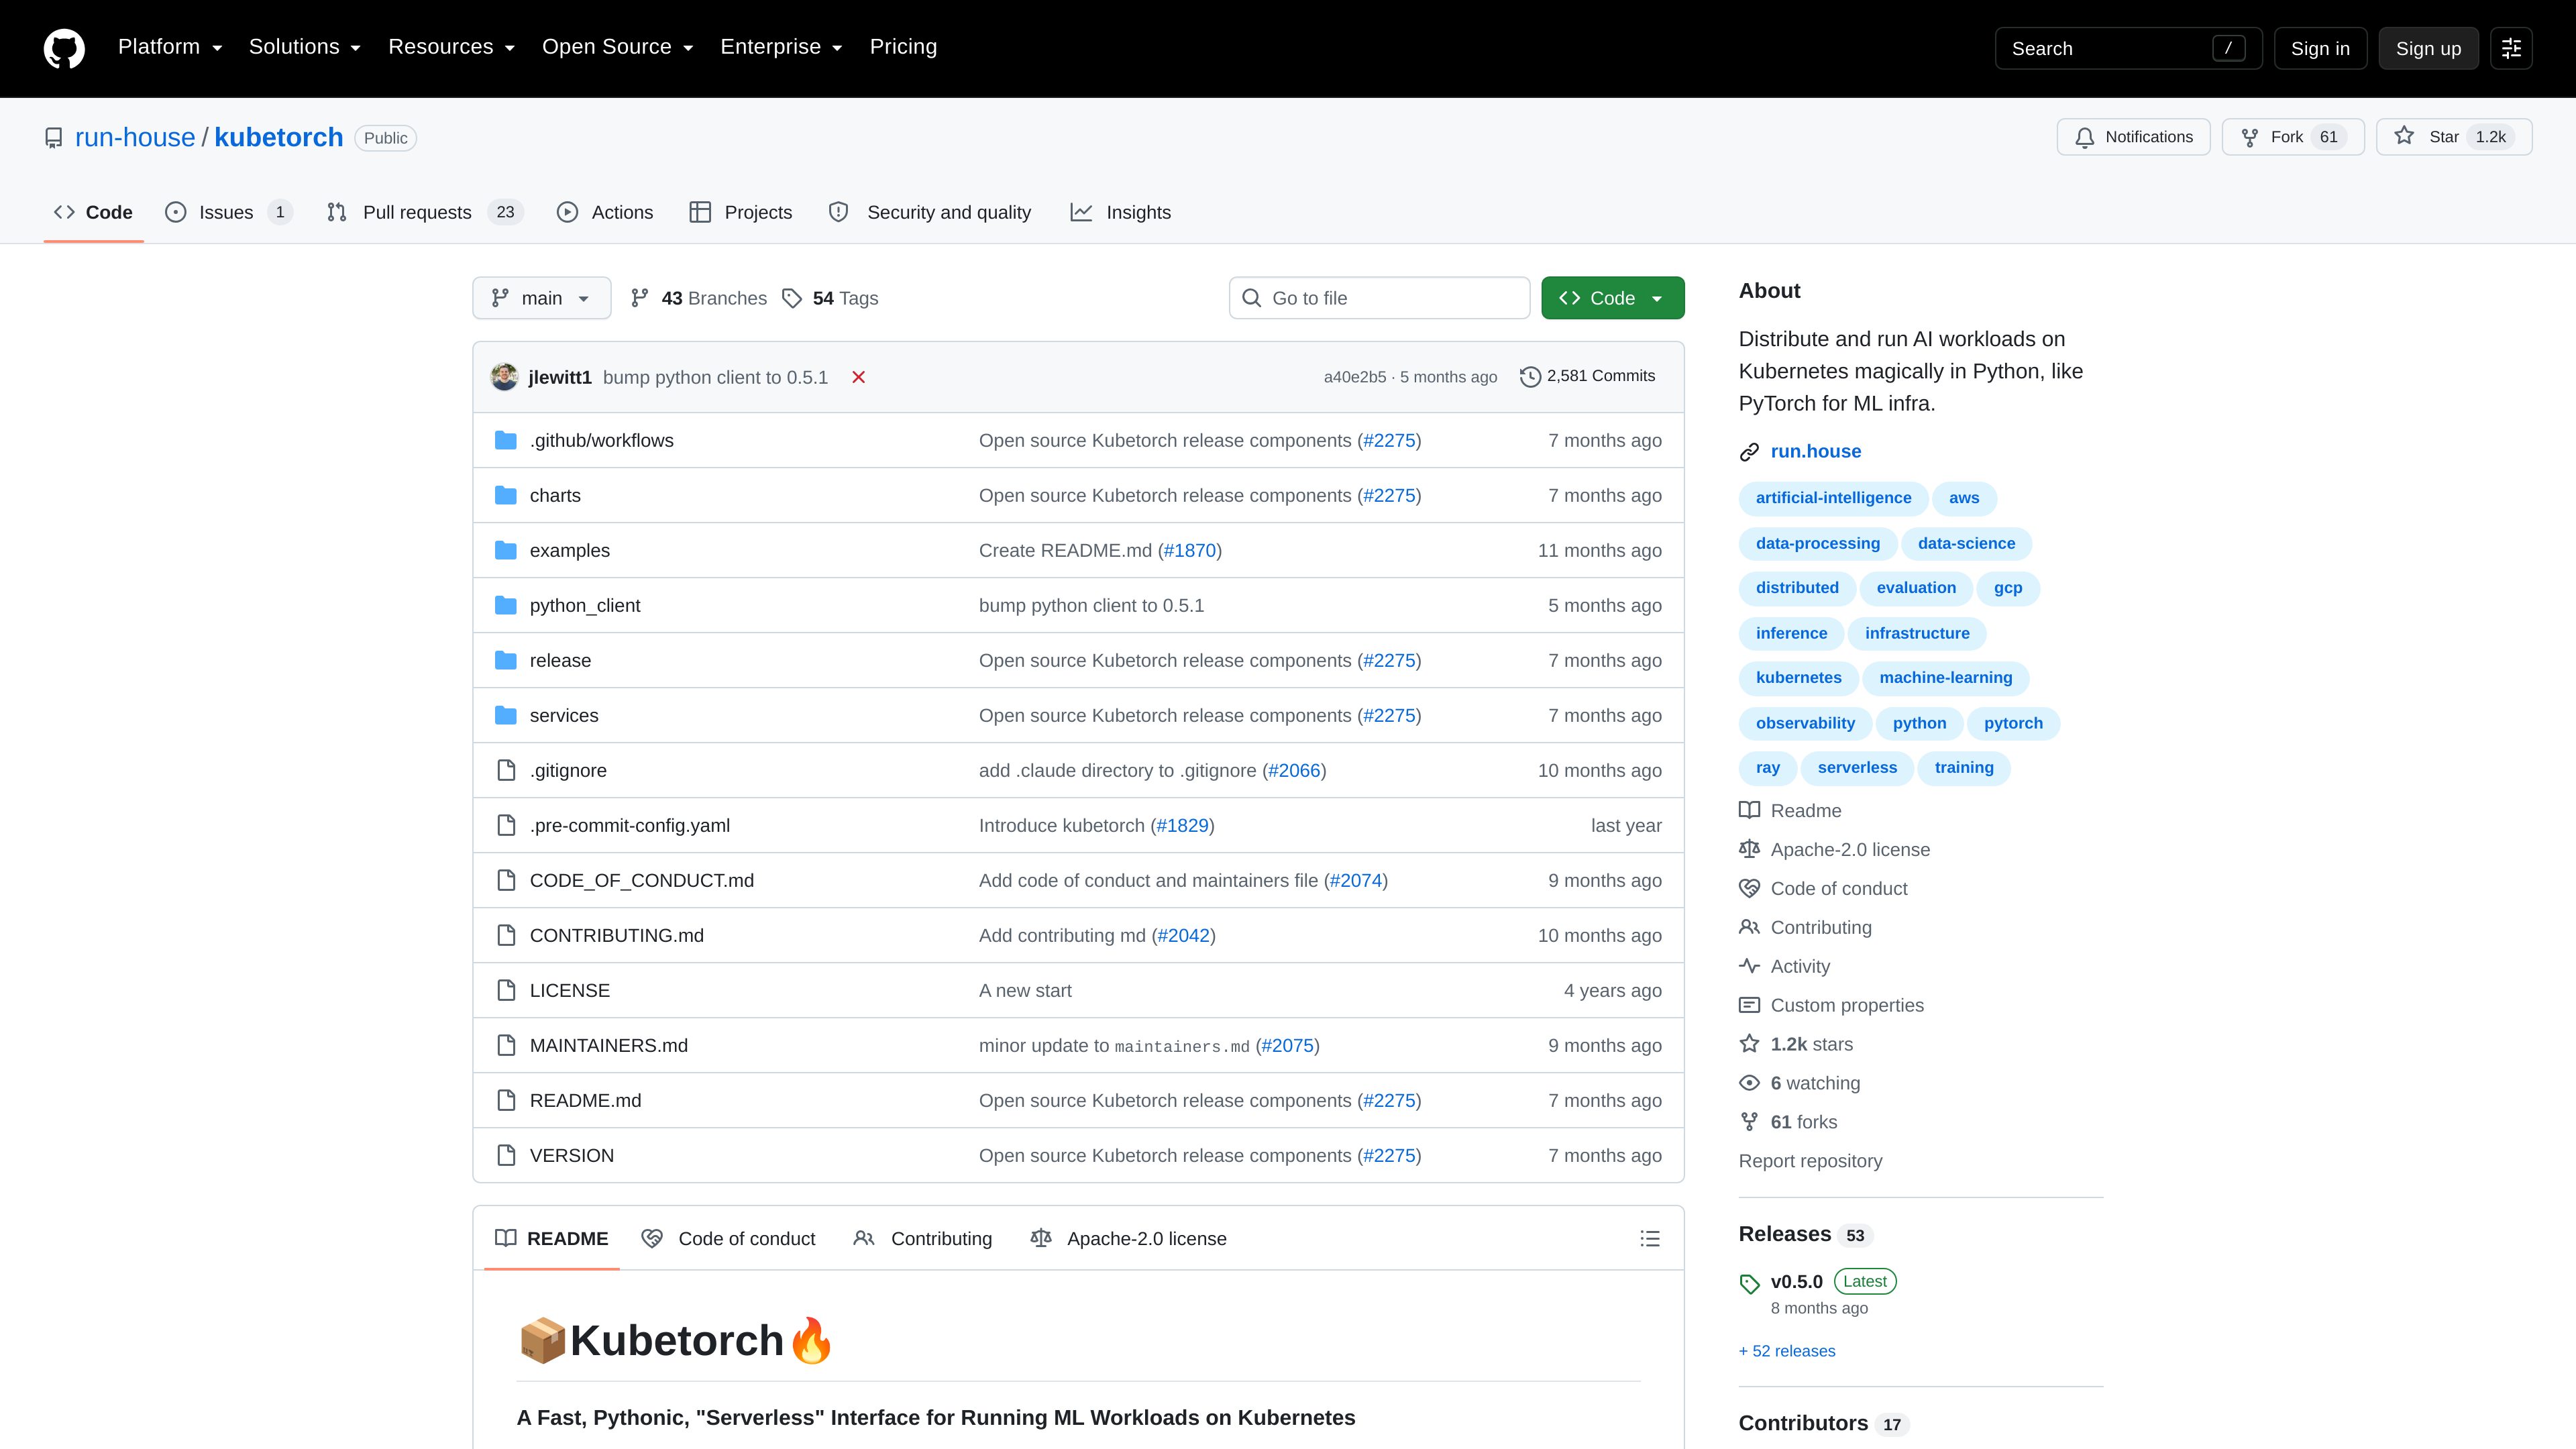The image size is (2576, 1449).
Task: Expand the Solutions menu in header
Action: coord(305,47)
